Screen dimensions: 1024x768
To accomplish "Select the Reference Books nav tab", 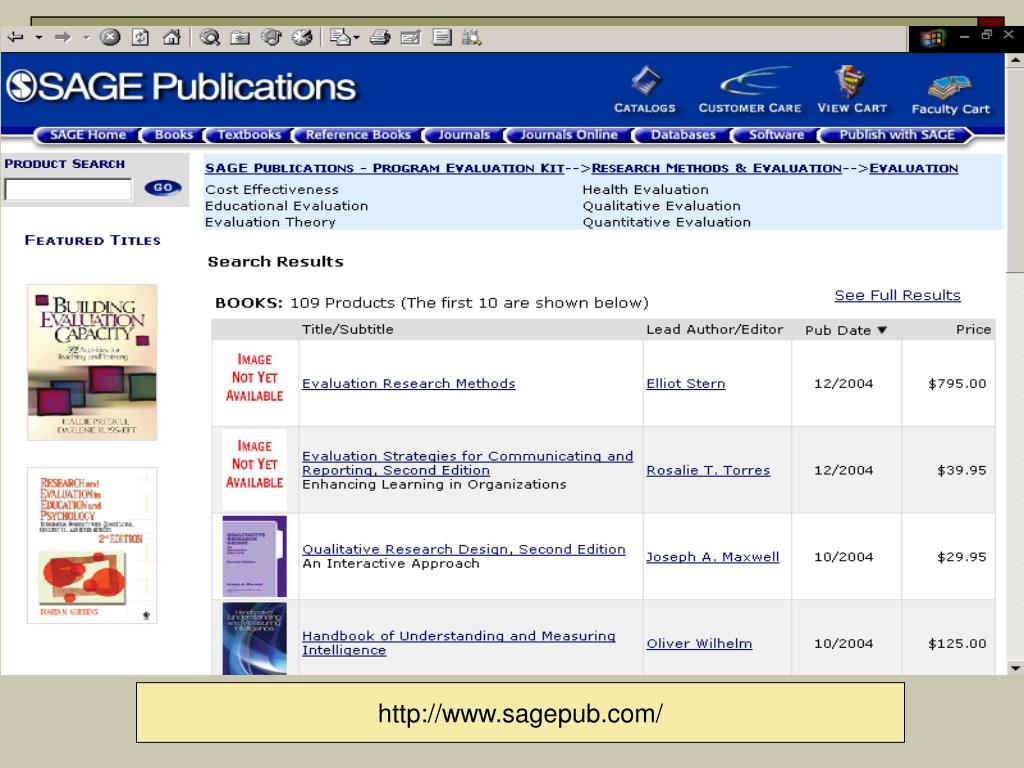I will click(358, 135).
